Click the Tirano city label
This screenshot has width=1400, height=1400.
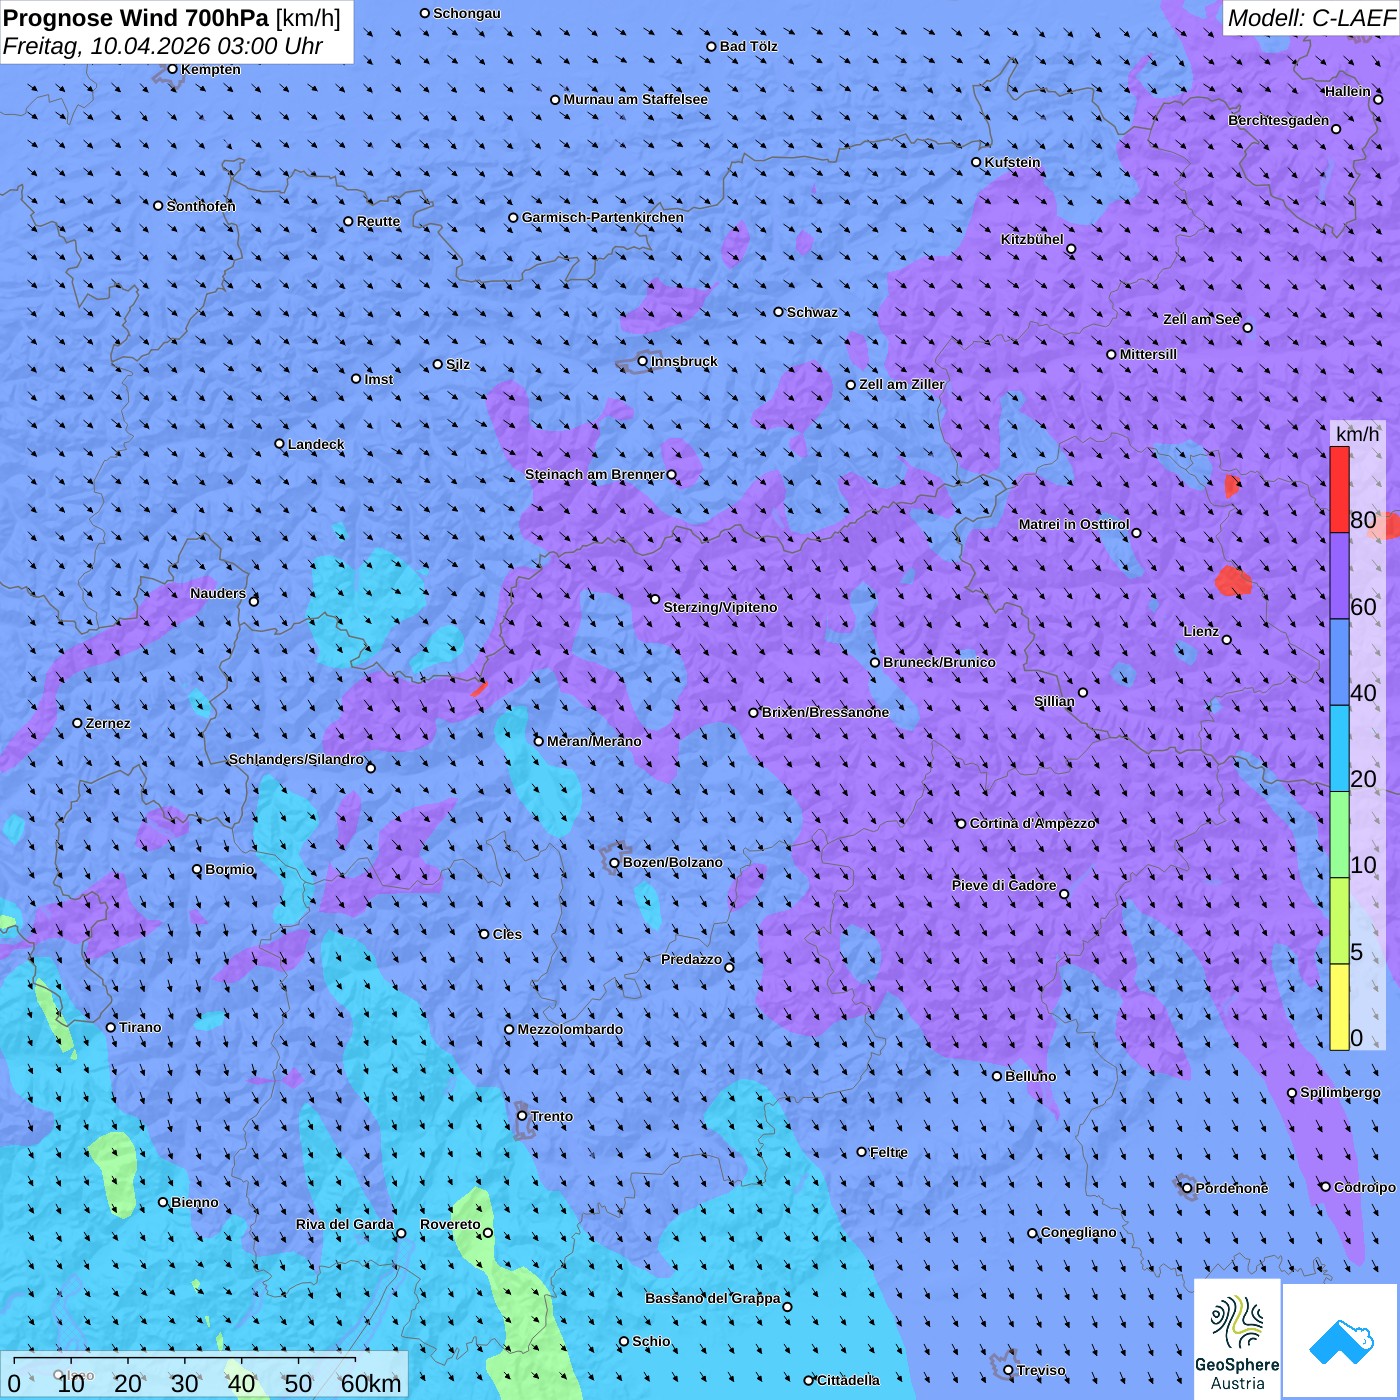pos(140,1027)
